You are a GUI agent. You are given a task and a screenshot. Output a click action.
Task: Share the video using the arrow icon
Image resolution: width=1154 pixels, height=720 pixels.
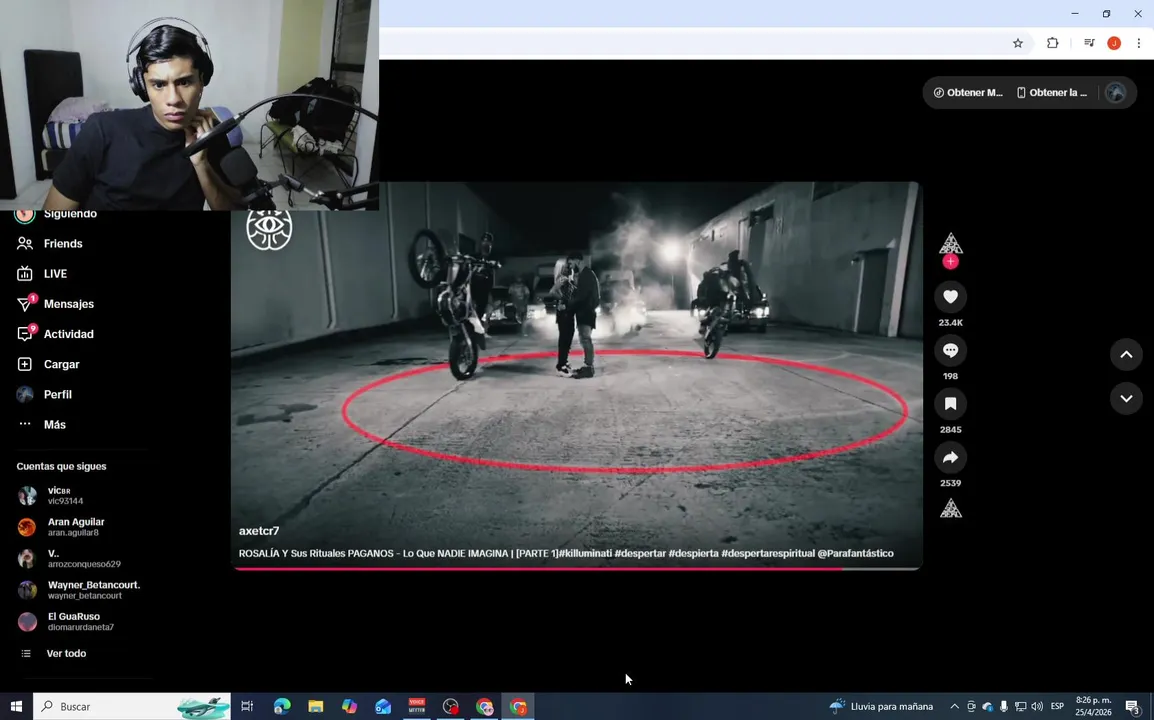click(x=950, y=457)
